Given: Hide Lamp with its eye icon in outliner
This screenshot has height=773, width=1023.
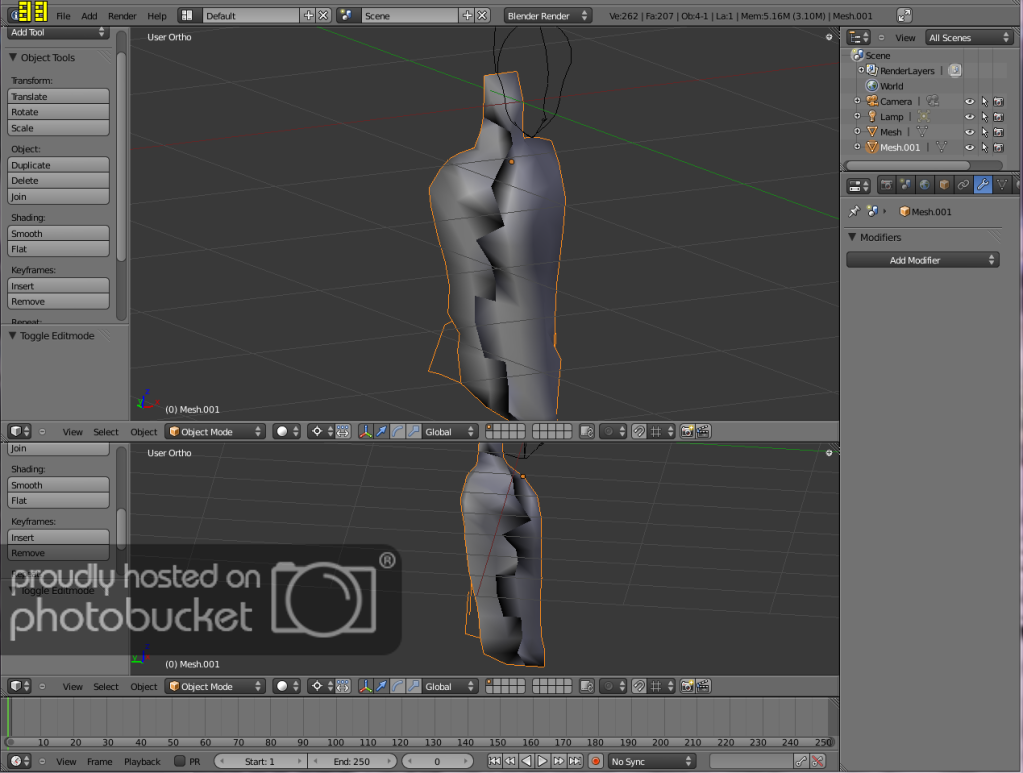Looking at the screenshot, I should coord(970,117).
